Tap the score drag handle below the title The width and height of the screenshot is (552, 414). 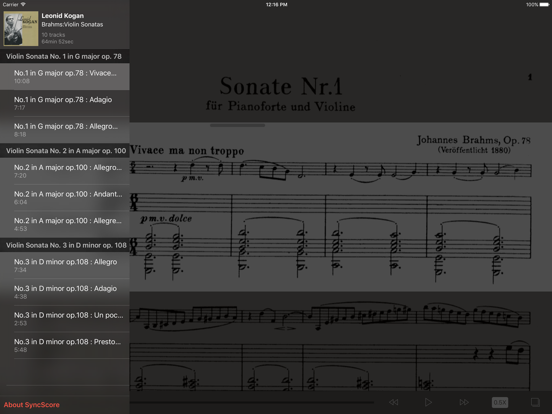(238, 125)
